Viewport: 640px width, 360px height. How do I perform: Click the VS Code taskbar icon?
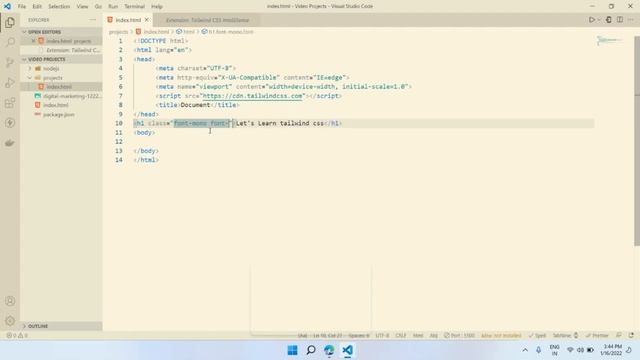(347, 350)
